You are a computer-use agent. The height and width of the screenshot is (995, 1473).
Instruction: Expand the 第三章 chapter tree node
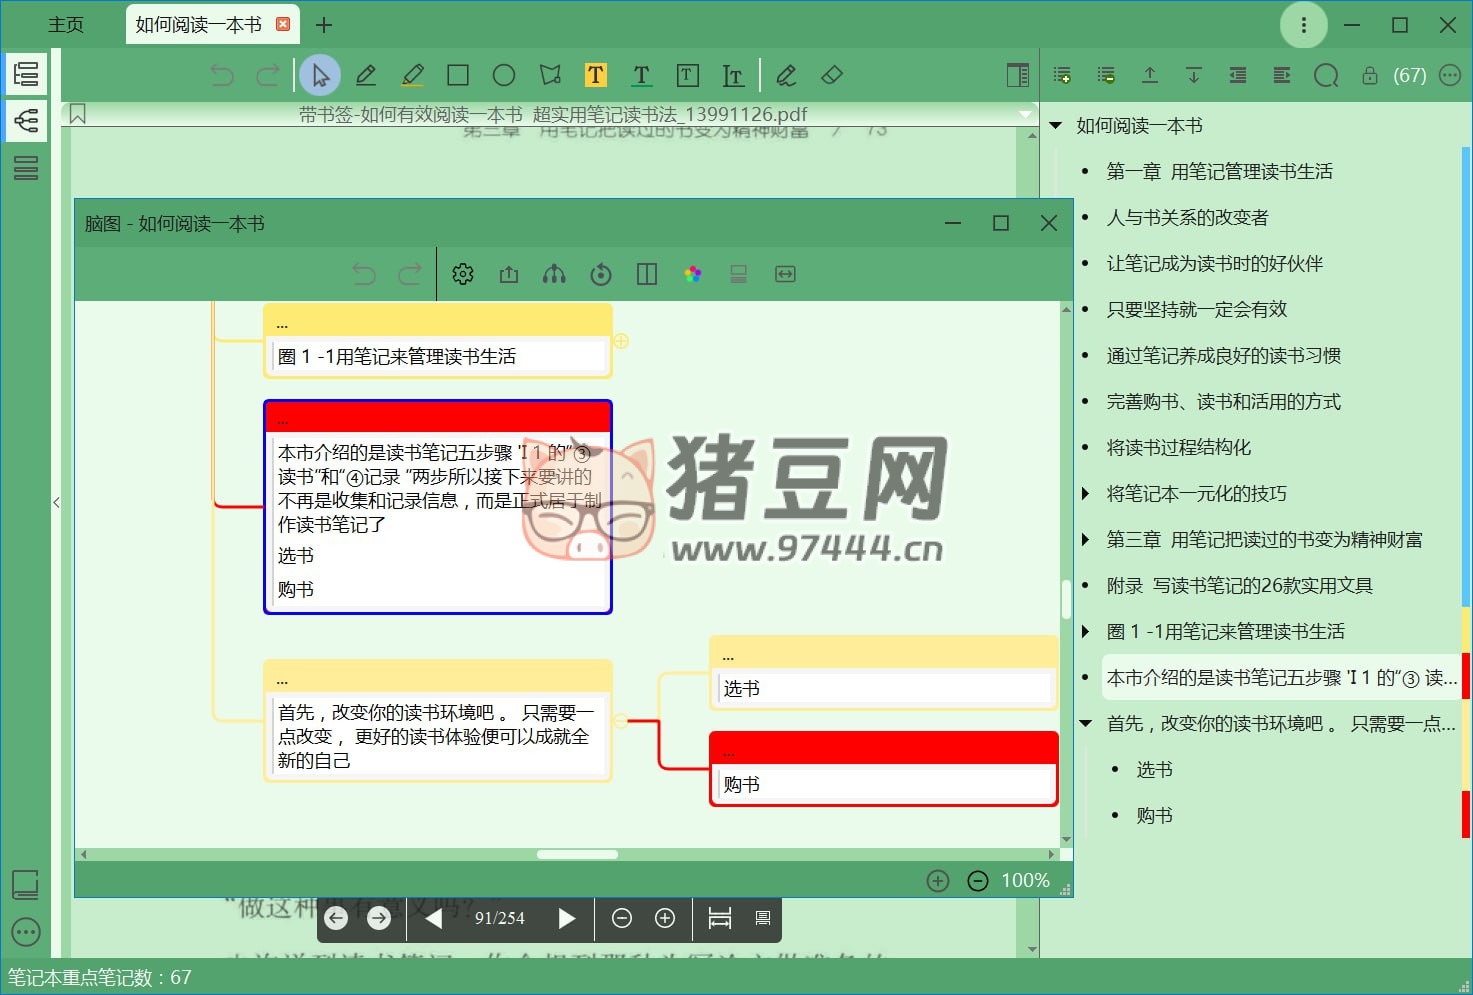coord(1086,539)
